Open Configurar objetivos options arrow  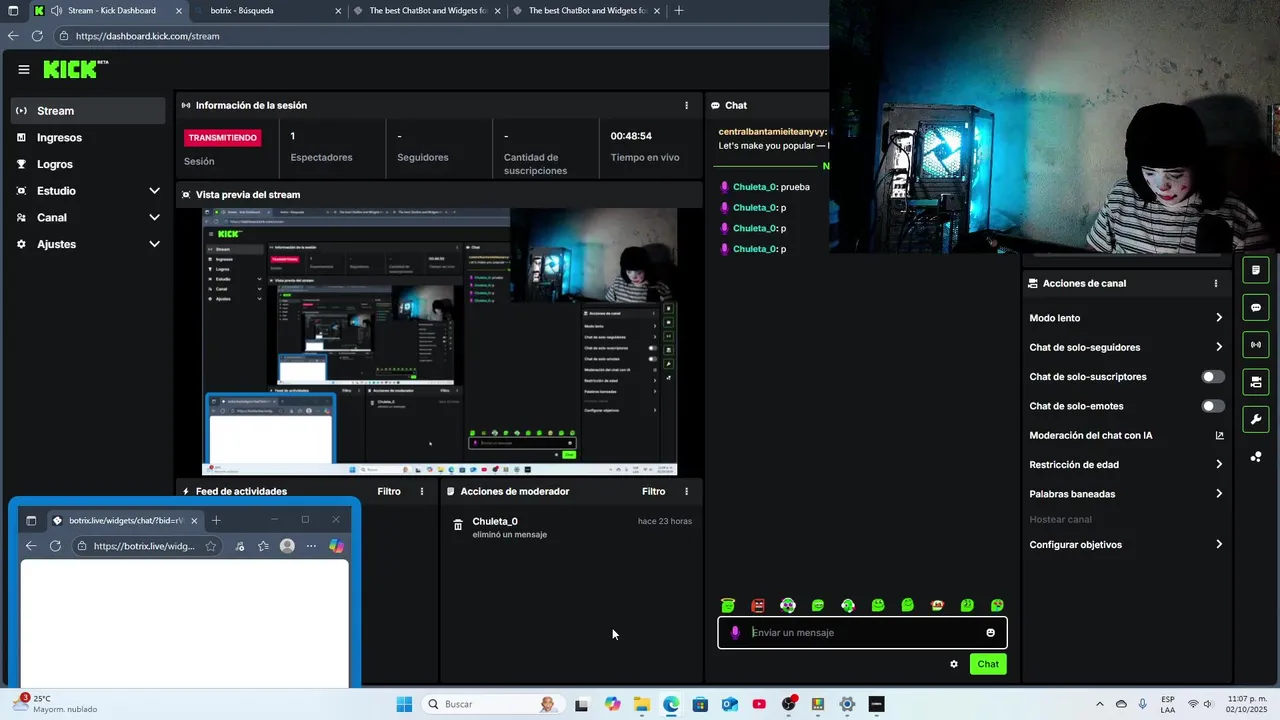(x=1219, y=545)
